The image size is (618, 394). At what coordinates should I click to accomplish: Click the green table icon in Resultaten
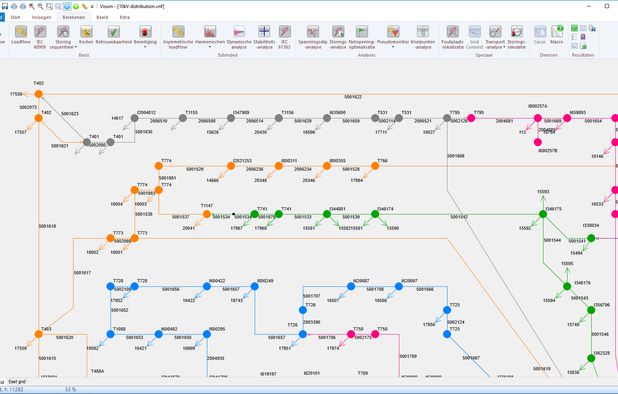click(x=574, y=28)
